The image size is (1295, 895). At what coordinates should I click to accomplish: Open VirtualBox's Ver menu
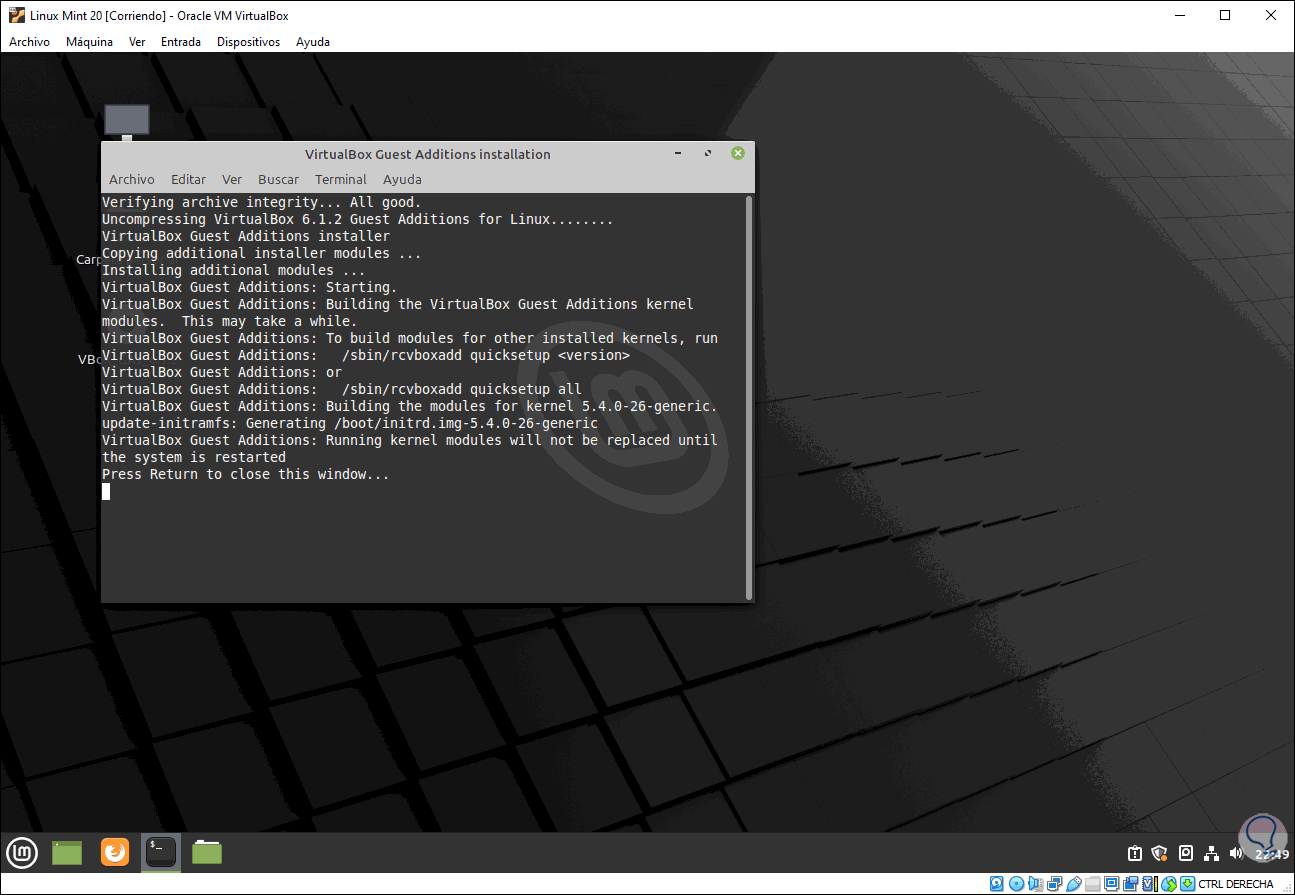pyautogui.click(x=137, y=42)
